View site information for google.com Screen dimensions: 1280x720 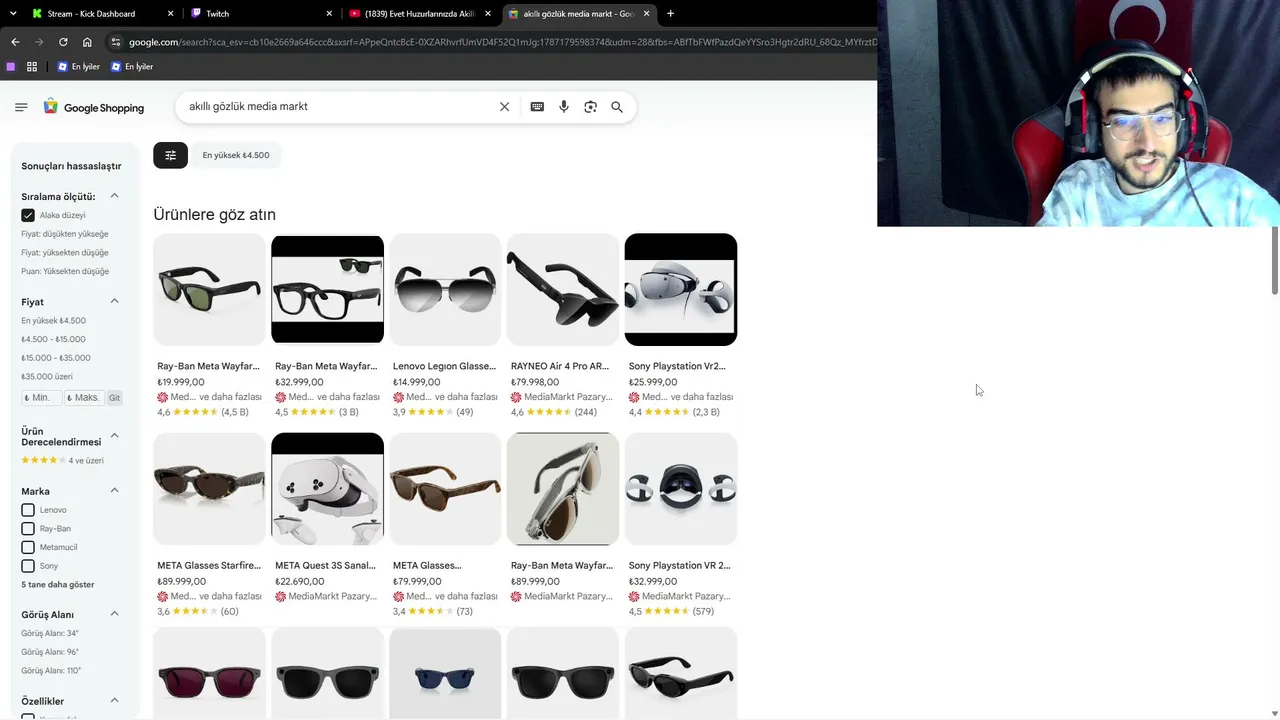(116, 42)
